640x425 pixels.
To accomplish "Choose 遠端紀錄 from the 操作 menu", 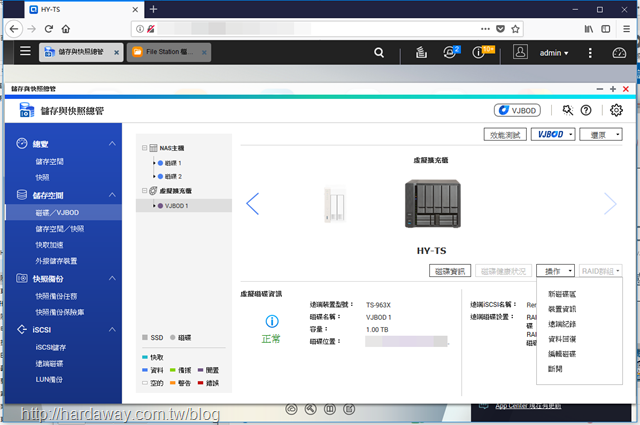I will 562,324.
